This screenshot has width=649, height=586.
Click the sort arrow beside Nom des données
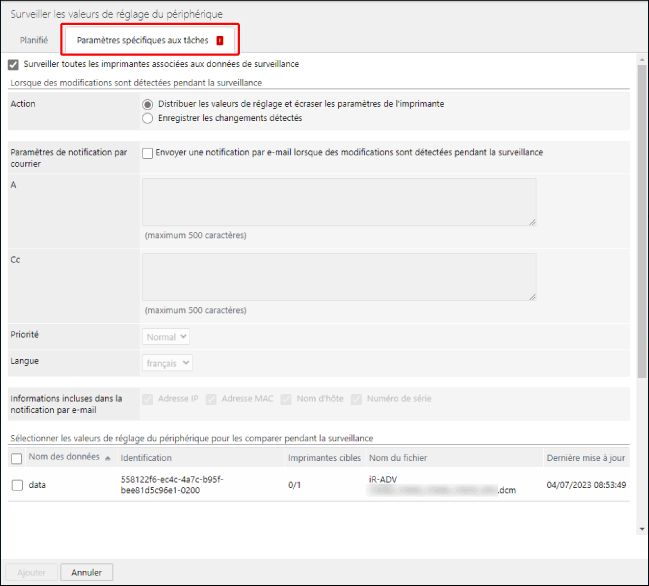(107, 458)
